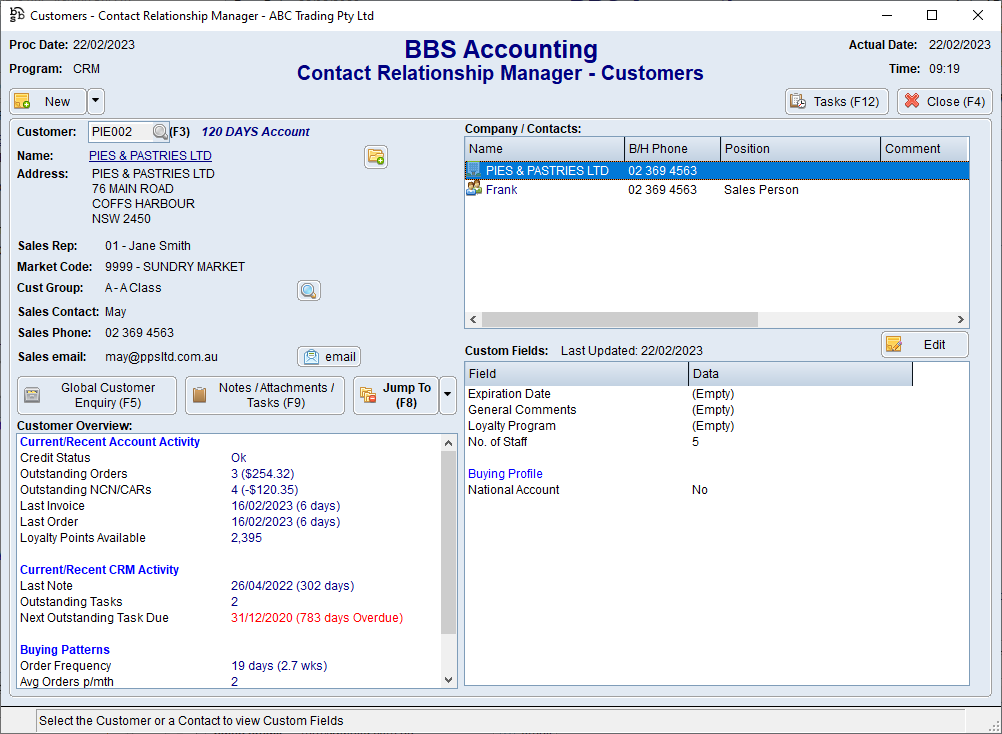The height and width of the screenshot is (734, 1002).
Task: Click the Buying Patterns heading link
Action: (64, 649)
